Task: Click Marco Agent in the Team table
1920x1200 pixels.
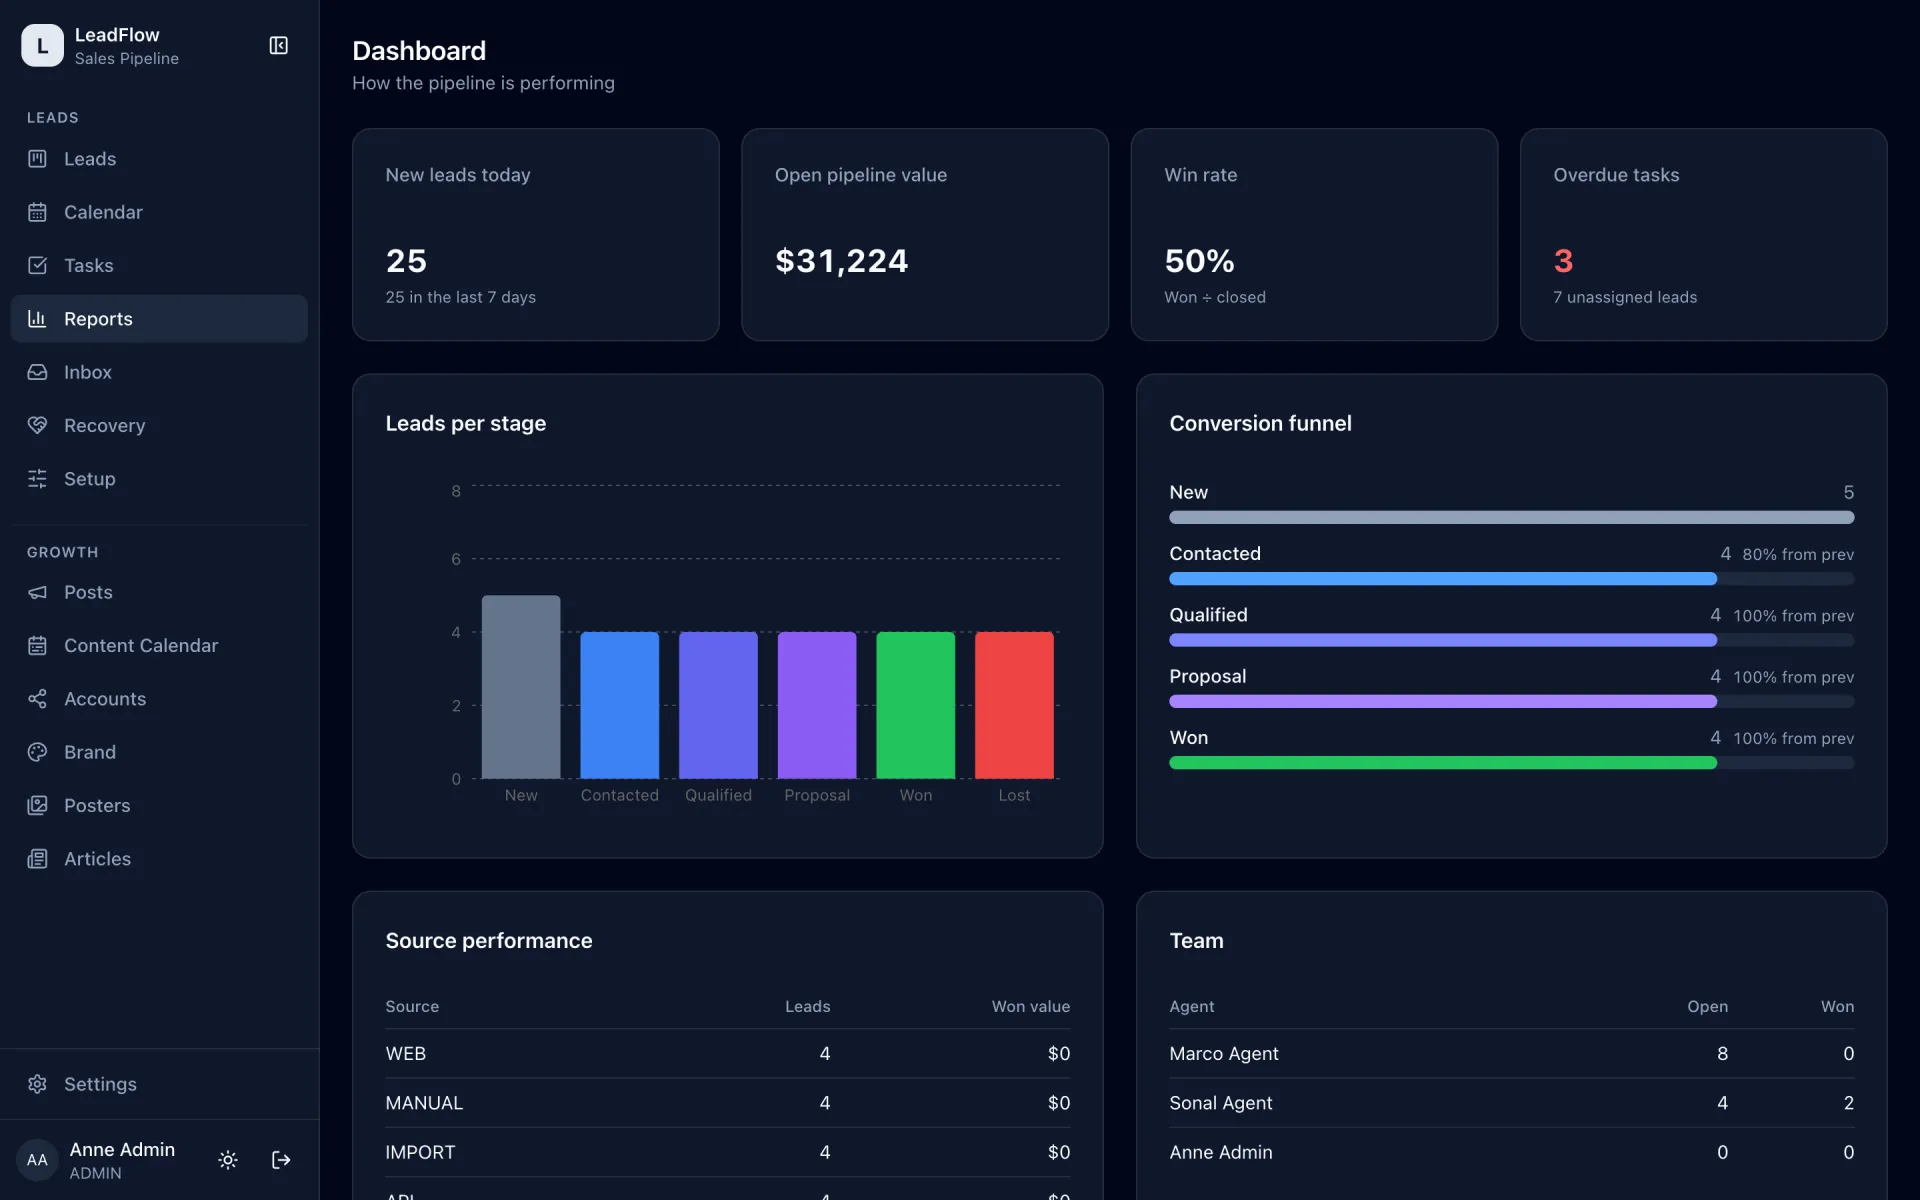Action: (x=1224, y=1053)
